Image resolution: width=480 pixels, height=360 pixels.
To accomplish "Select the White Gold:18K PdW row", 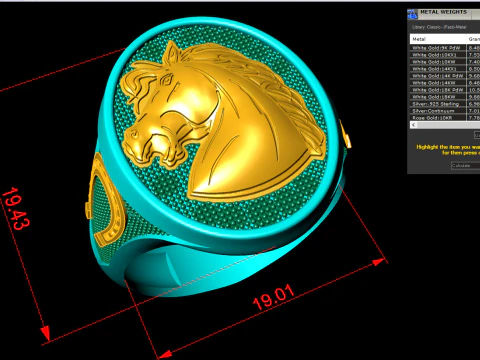I will tap(445, 90).
